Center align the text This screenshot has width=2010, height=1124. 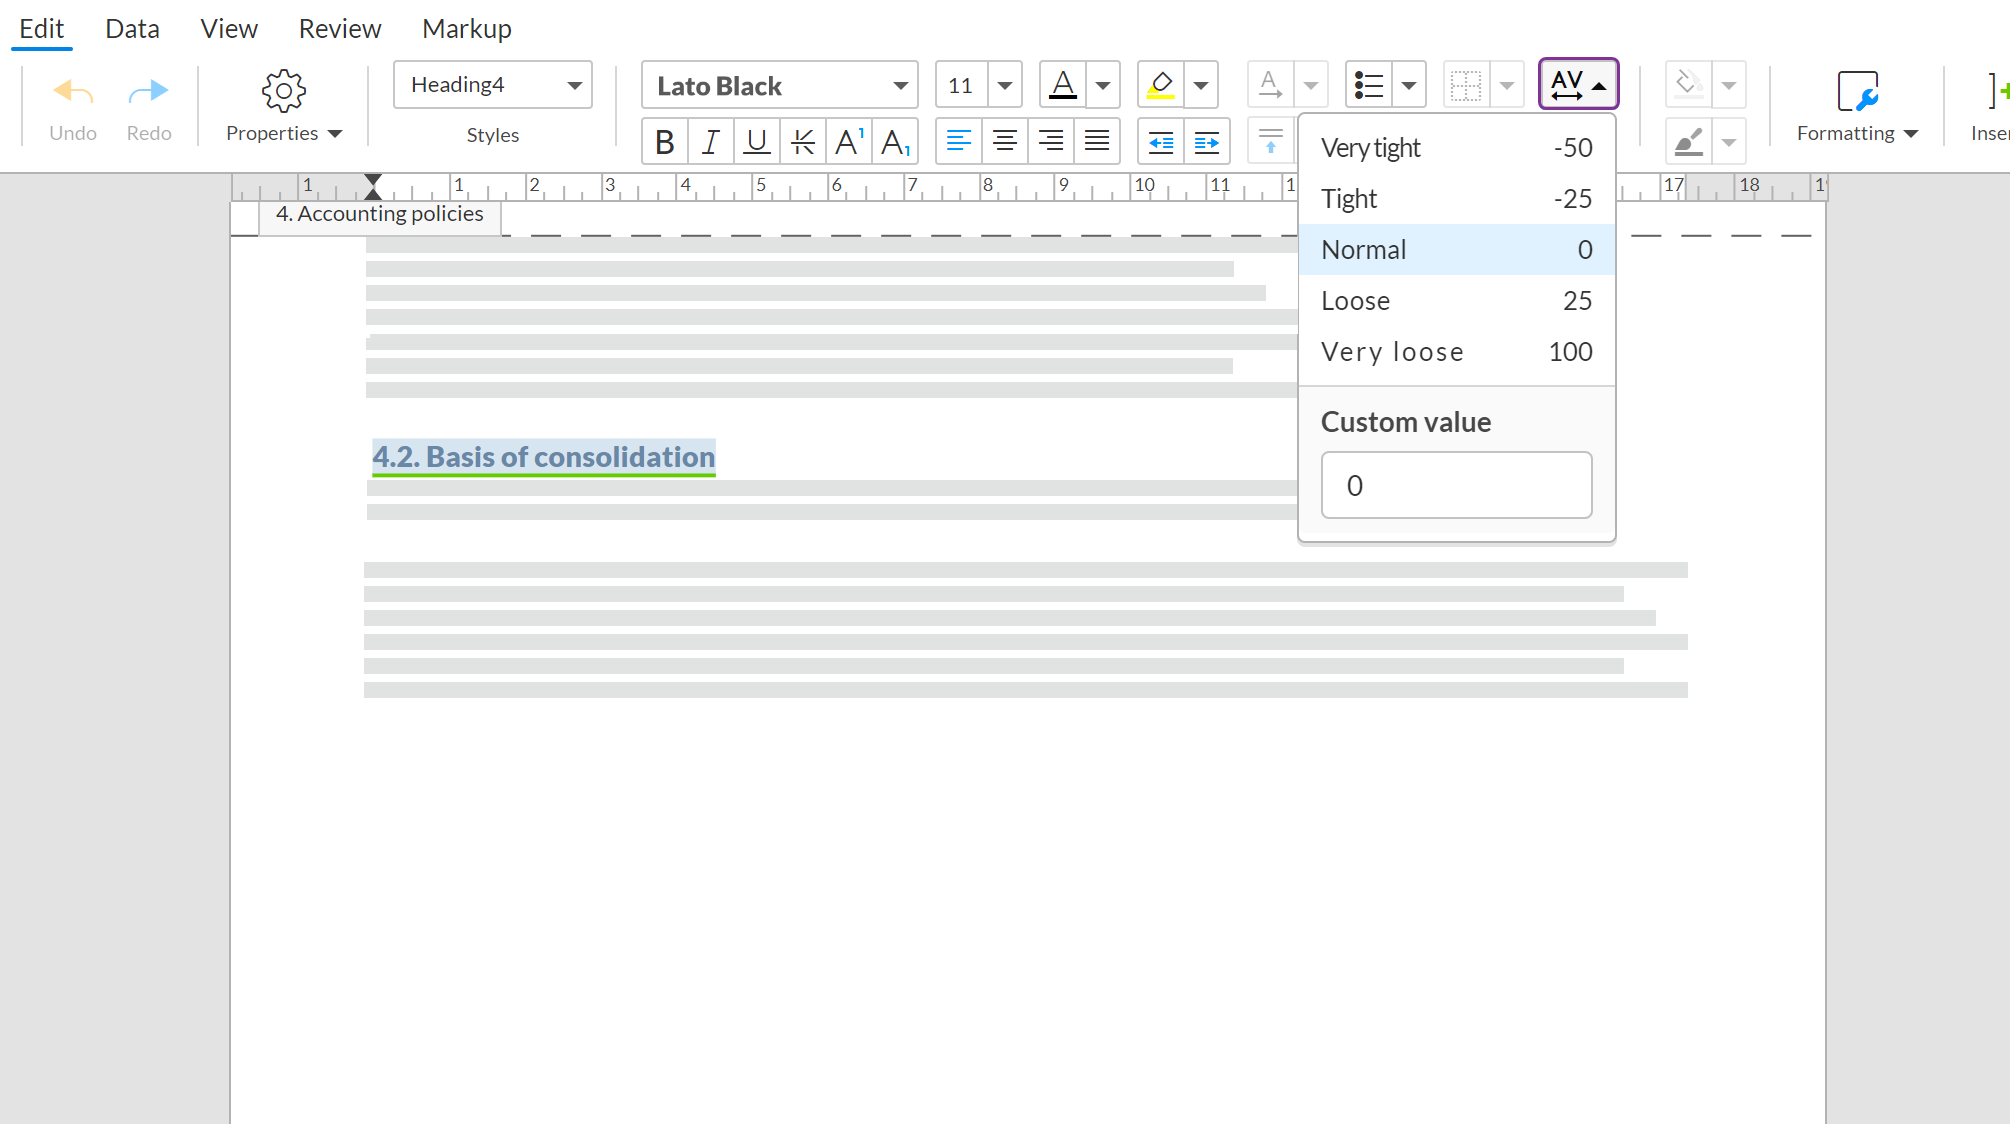(x=1004, y=142)
